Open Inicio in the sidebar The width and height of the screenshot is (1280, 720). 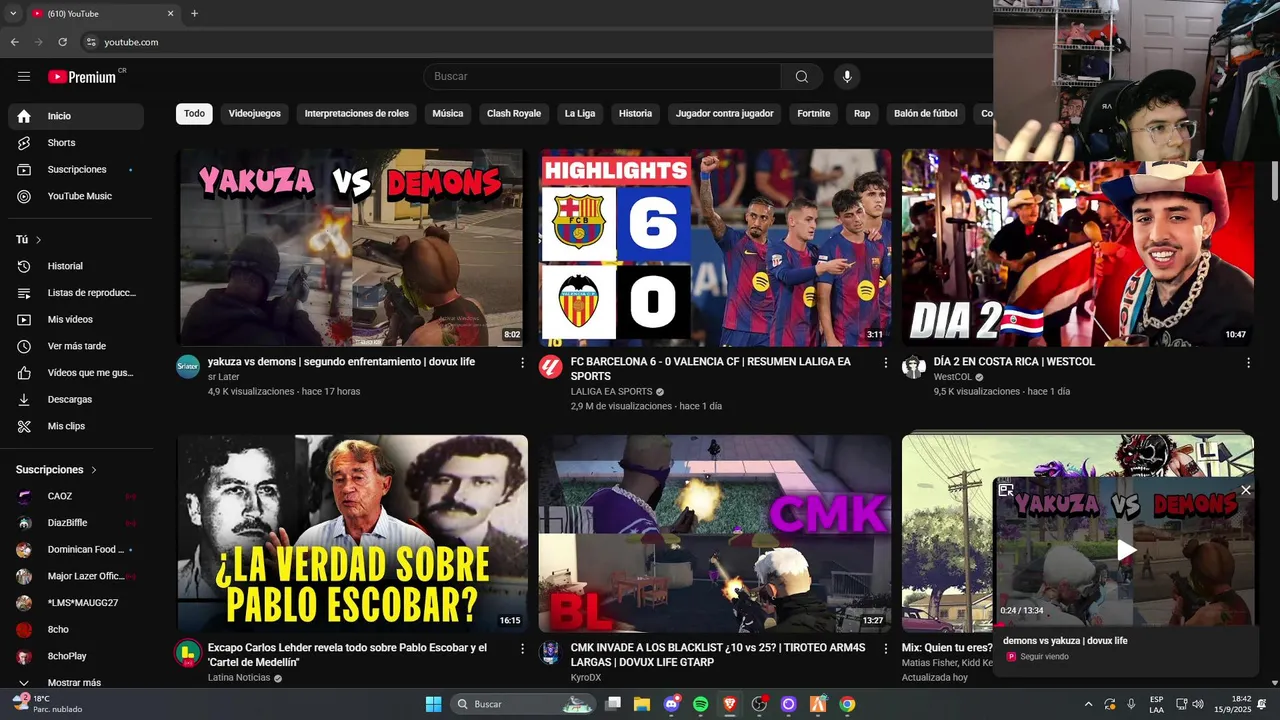(76, 116)
